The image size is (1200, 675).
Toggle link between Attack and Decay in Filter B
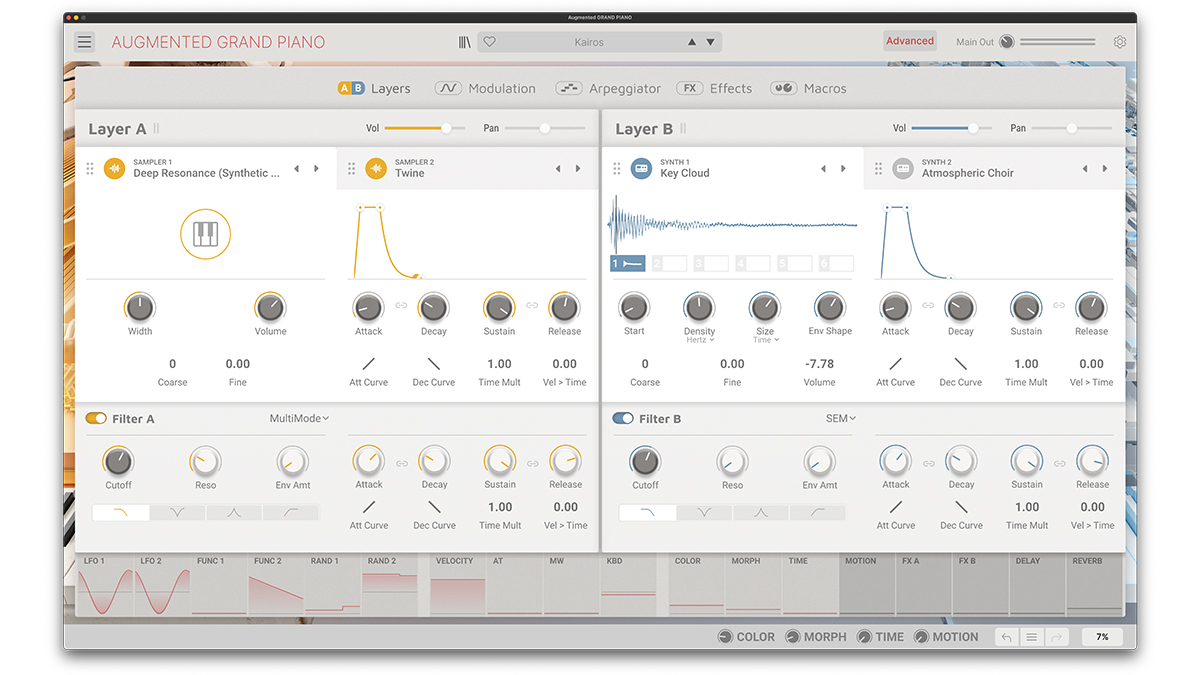(x=929, y=463)
